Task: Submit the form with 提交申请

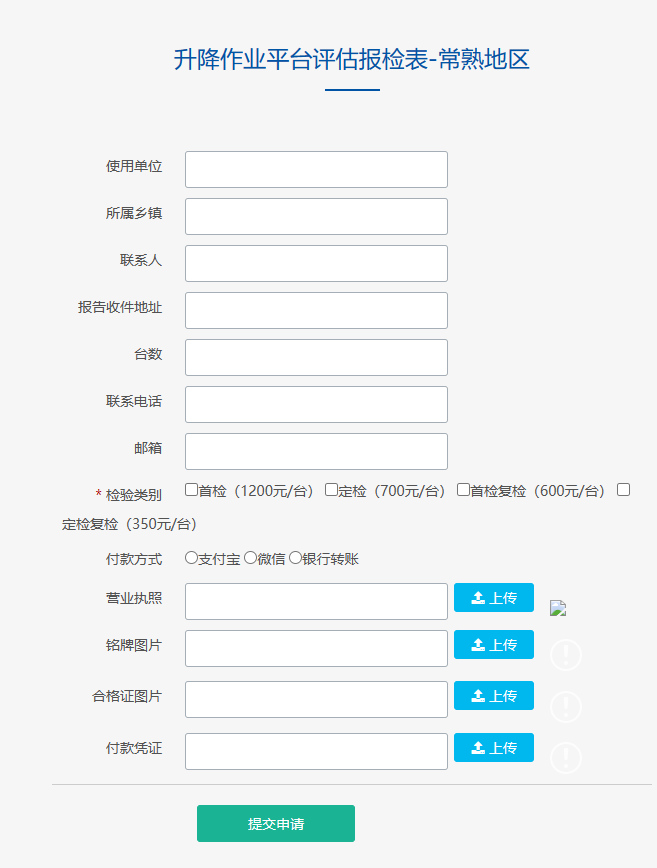Action: [276, 824]
